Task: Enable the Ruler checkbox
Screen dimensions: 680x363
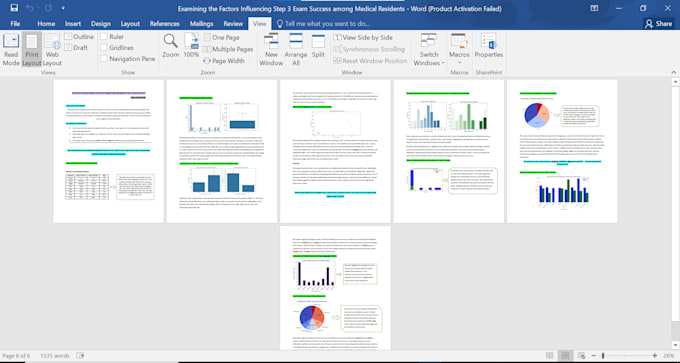Action: click(104, 37)
